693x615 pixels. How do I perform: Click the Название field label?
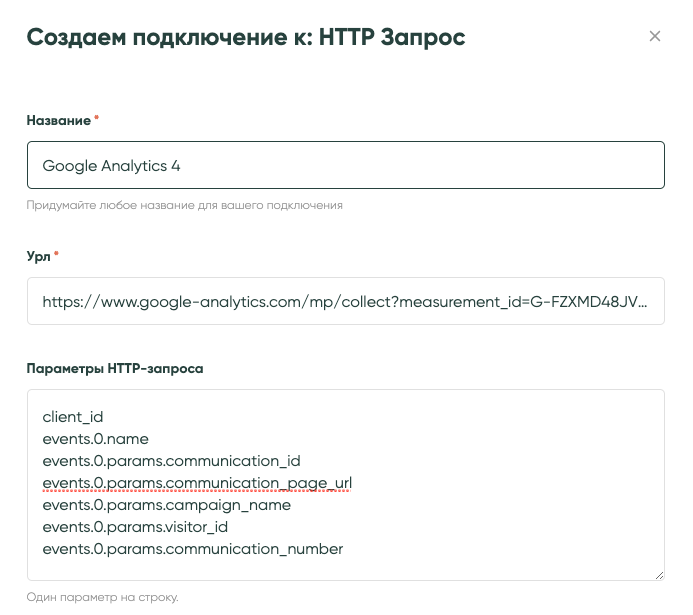pos(58,120)
